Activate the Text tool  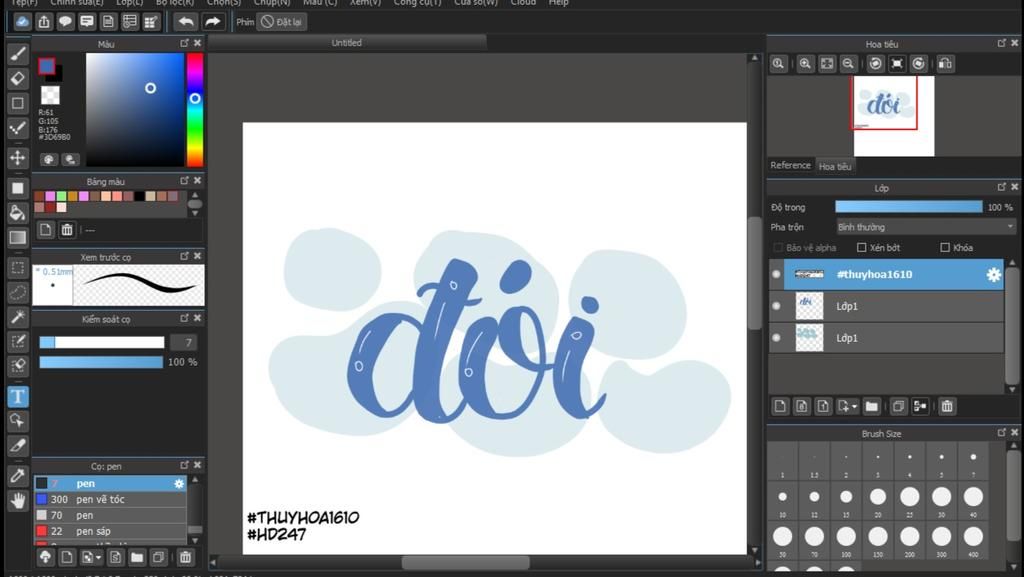[x=18, y=396]
